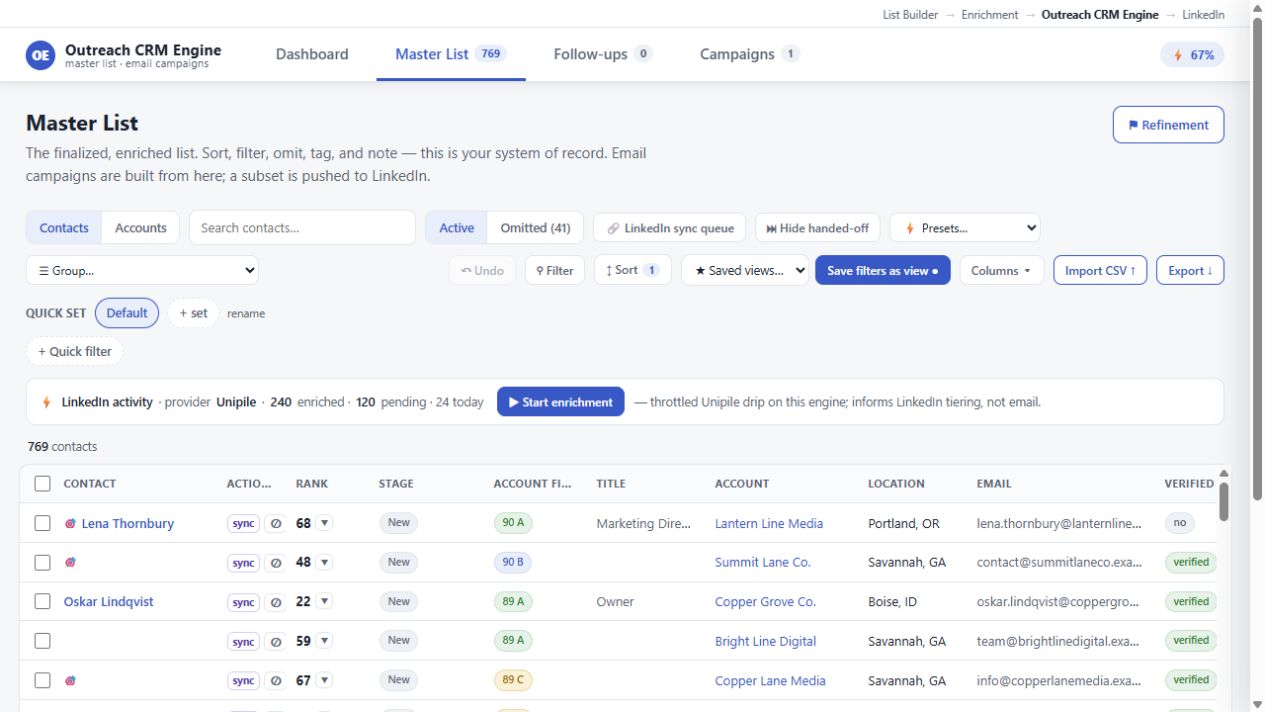
Task: Open rank dropdown next to 48
Action: point(325,563)
